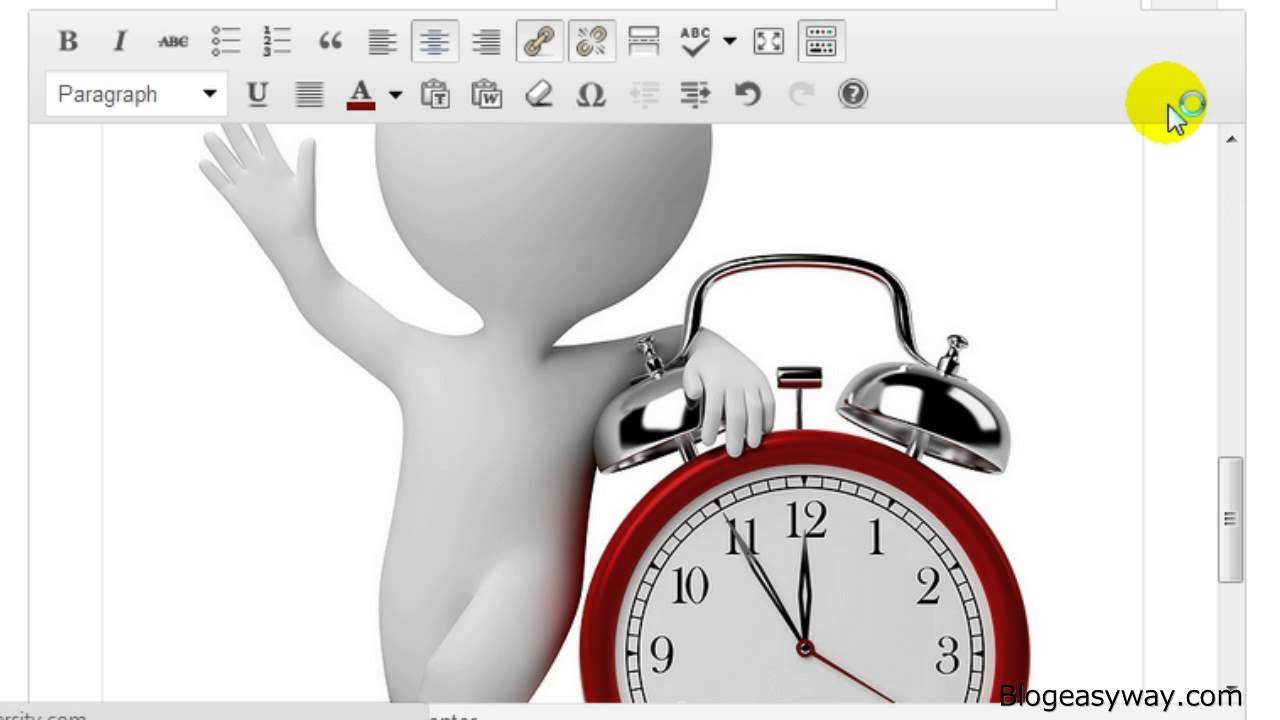Viewport: 1280px width, 720px height.
Task: Click the Insert/edit link icon
Action: click(539, 41)
